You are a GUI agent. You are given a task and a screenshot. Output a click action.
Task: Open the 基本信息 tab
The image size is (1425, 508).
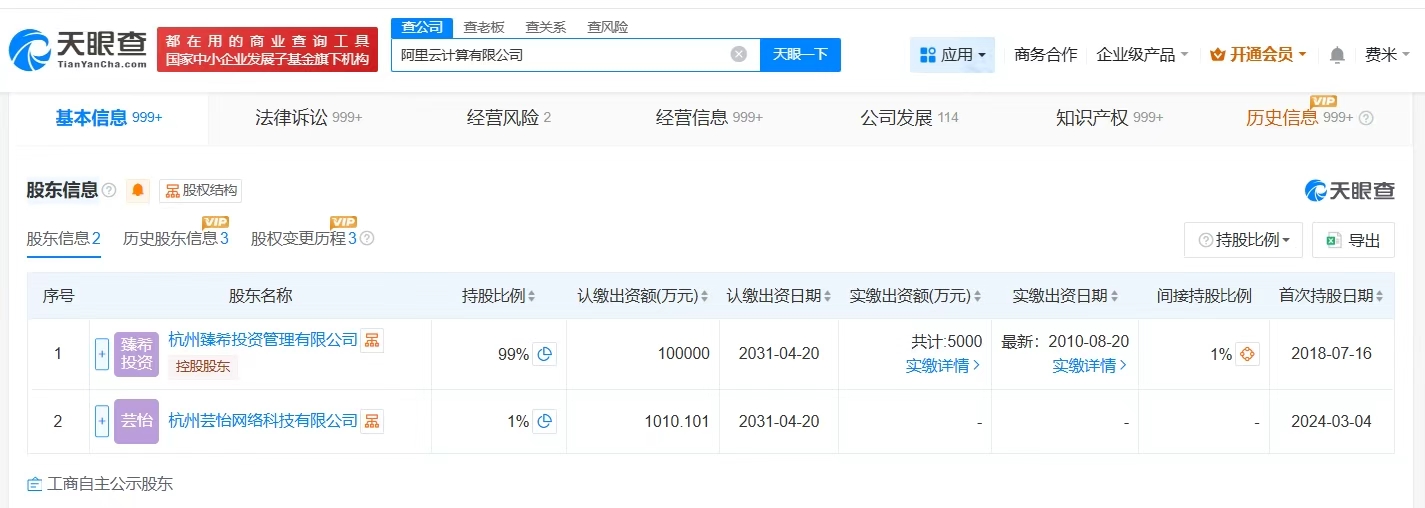coord(109,118)
